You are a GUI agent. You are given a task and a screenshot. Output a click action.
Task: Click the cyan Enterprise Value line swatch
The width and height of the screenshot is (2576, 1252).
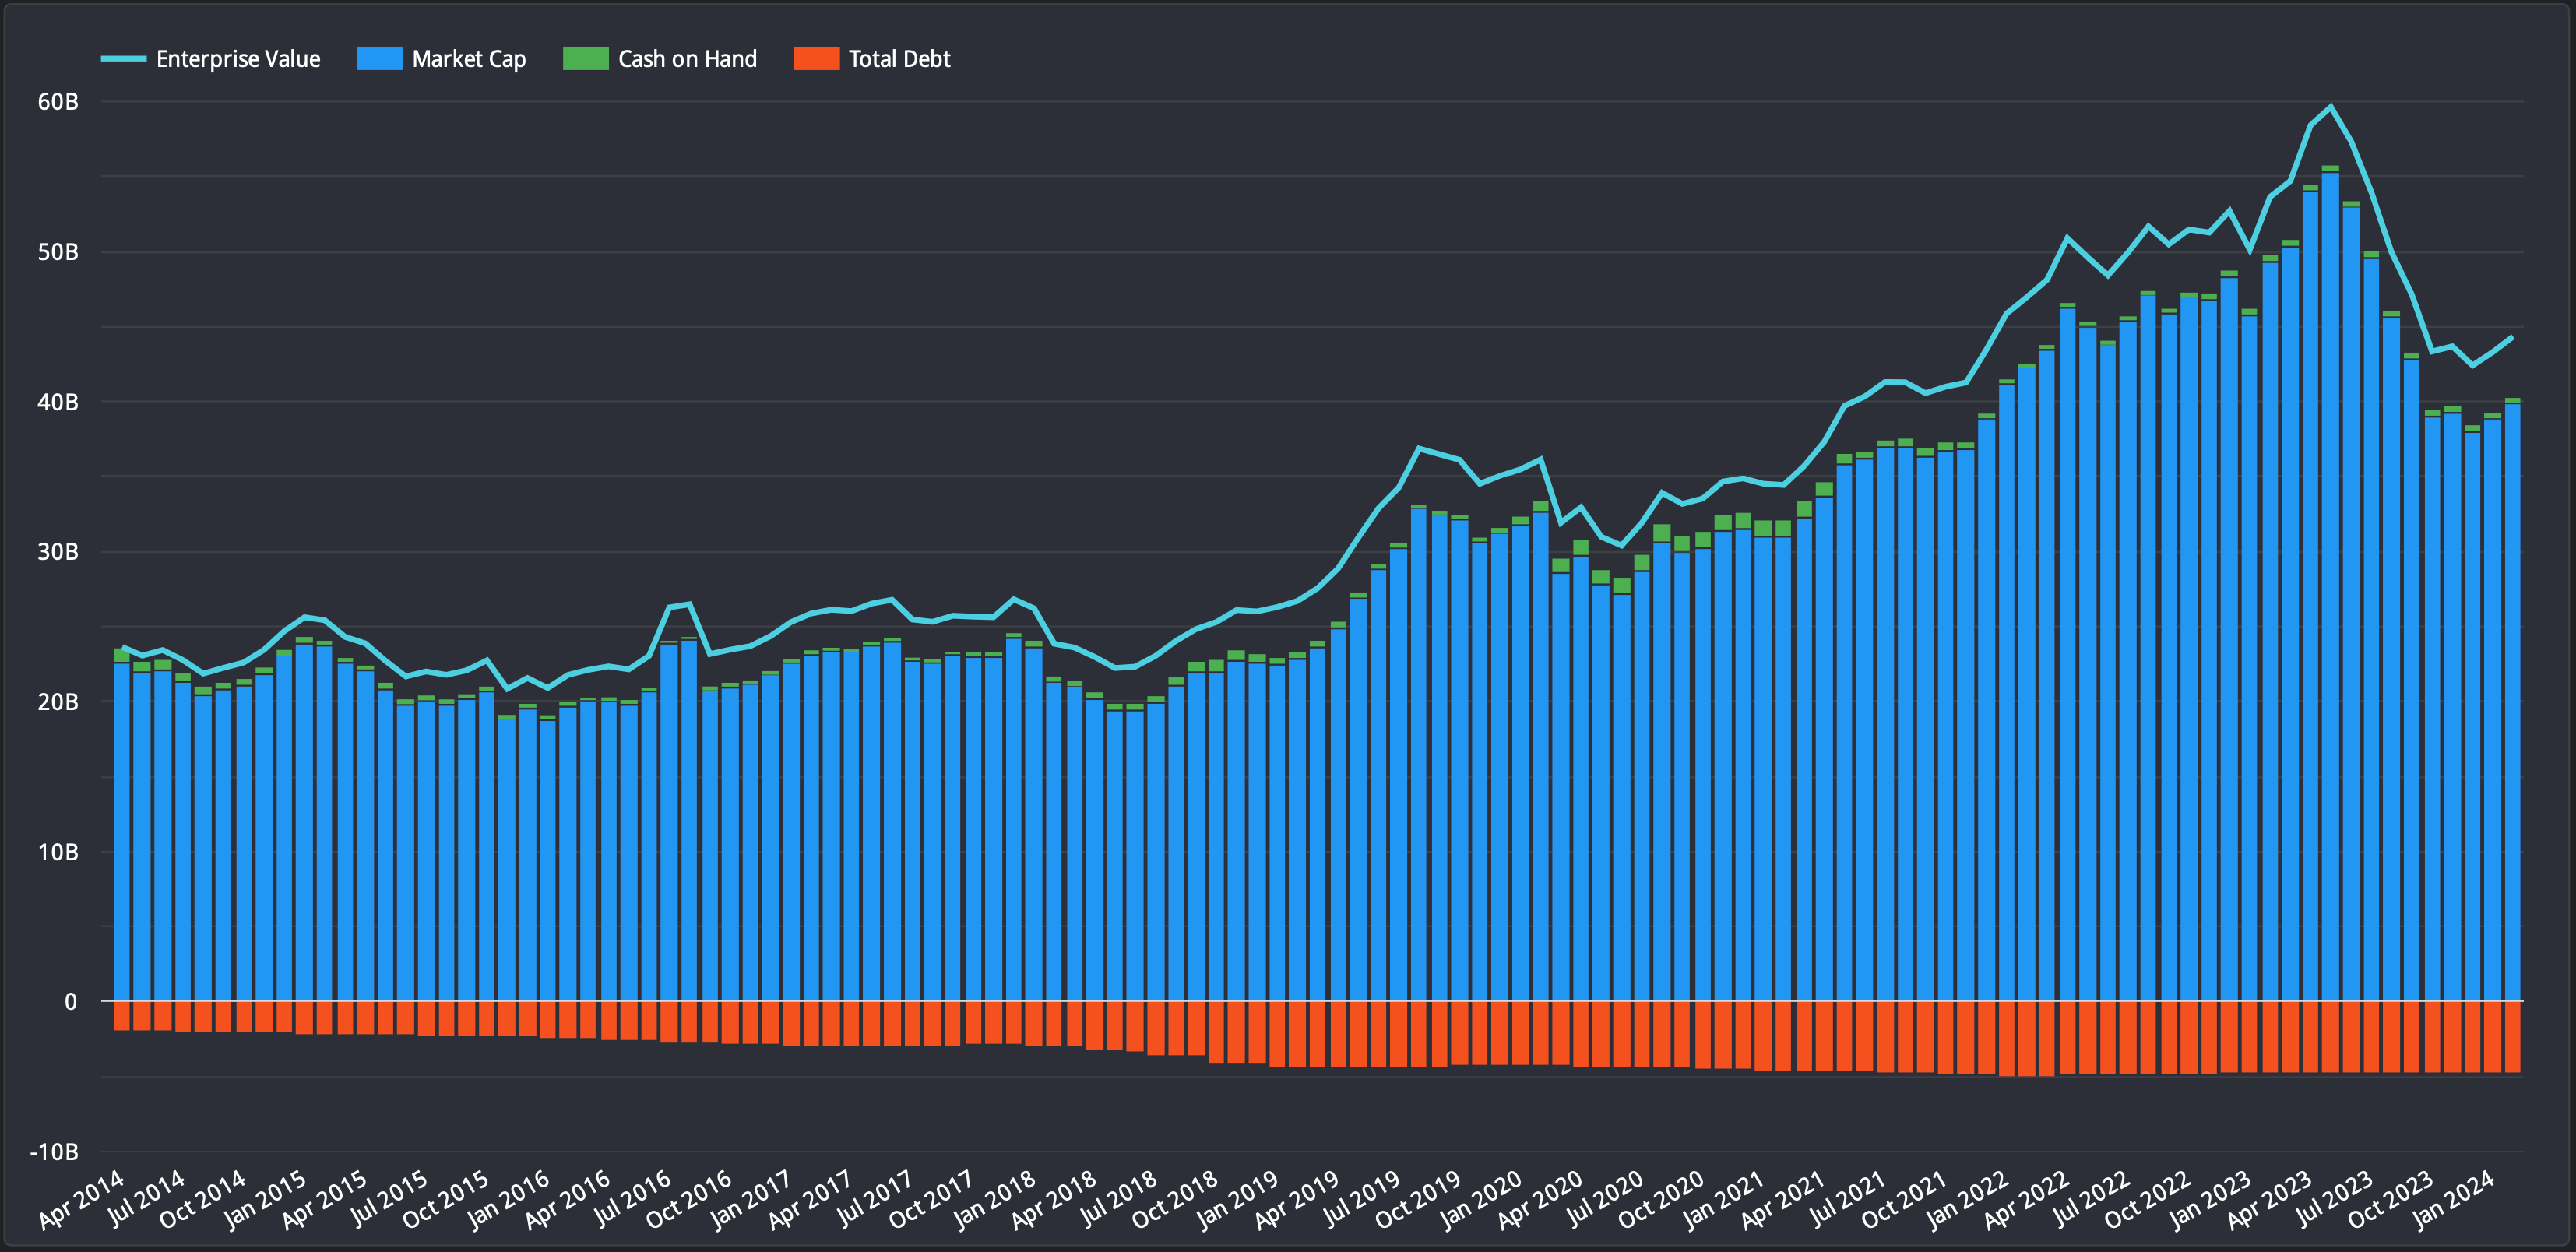click(123, 59)
